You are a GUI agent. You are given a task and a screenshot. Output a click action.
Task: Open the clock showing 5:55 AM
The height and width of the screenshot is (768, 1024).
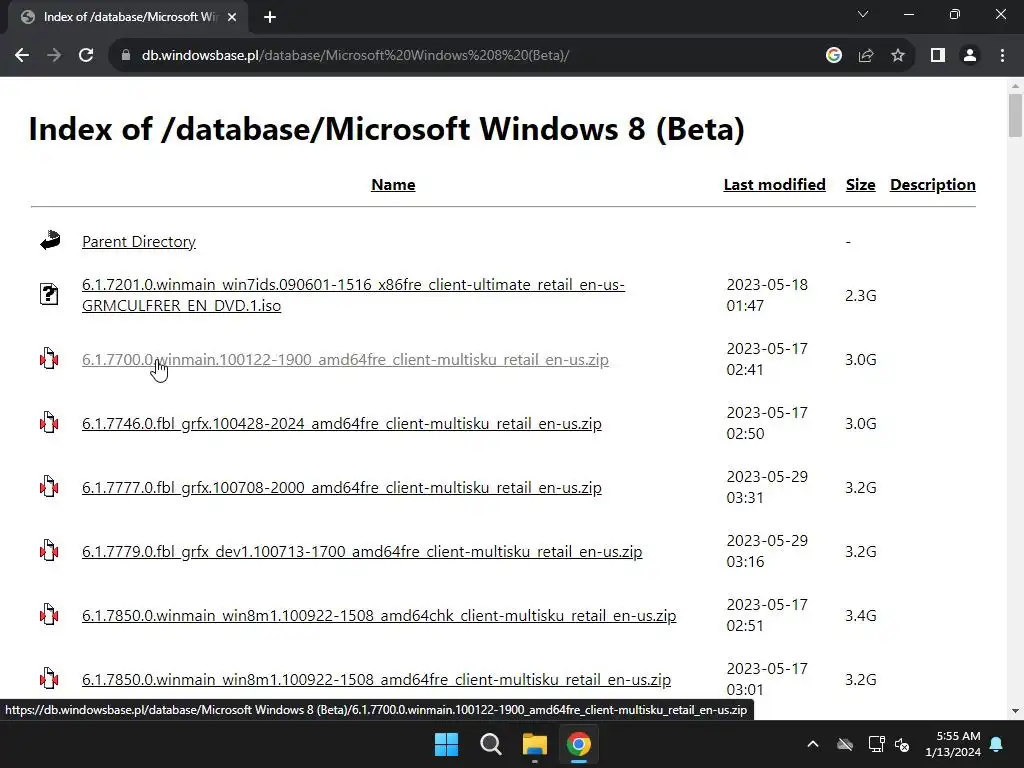coord(953,744)
